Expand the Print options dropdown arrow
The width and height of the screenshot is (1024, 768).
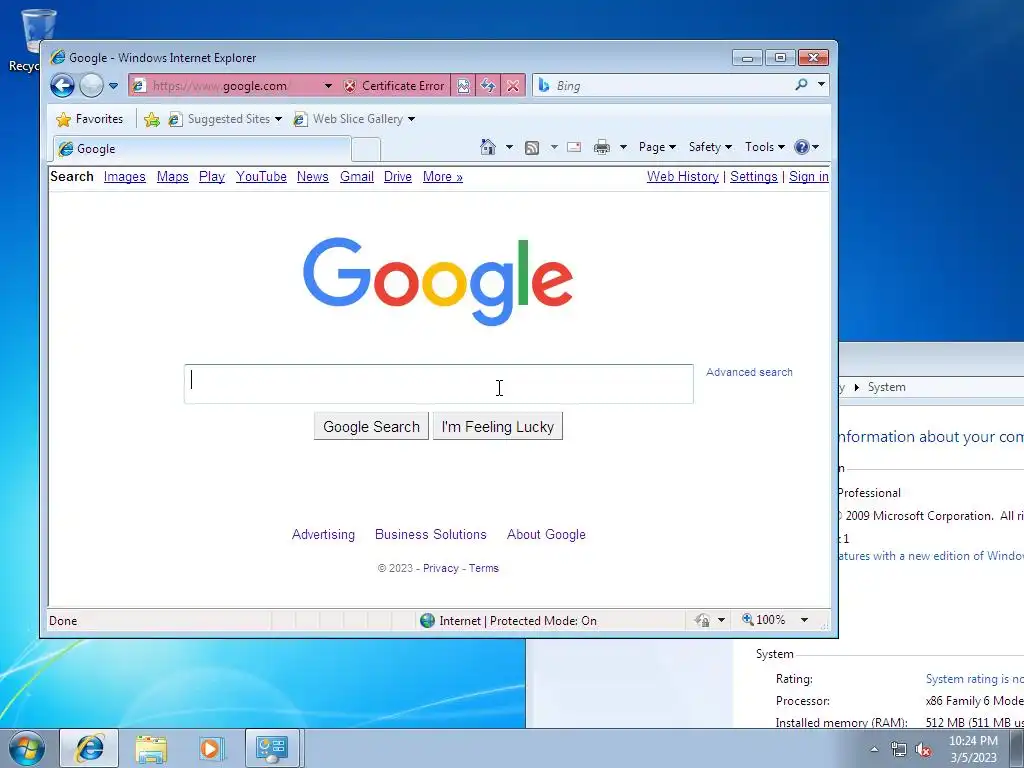click(x=623, y=147)
